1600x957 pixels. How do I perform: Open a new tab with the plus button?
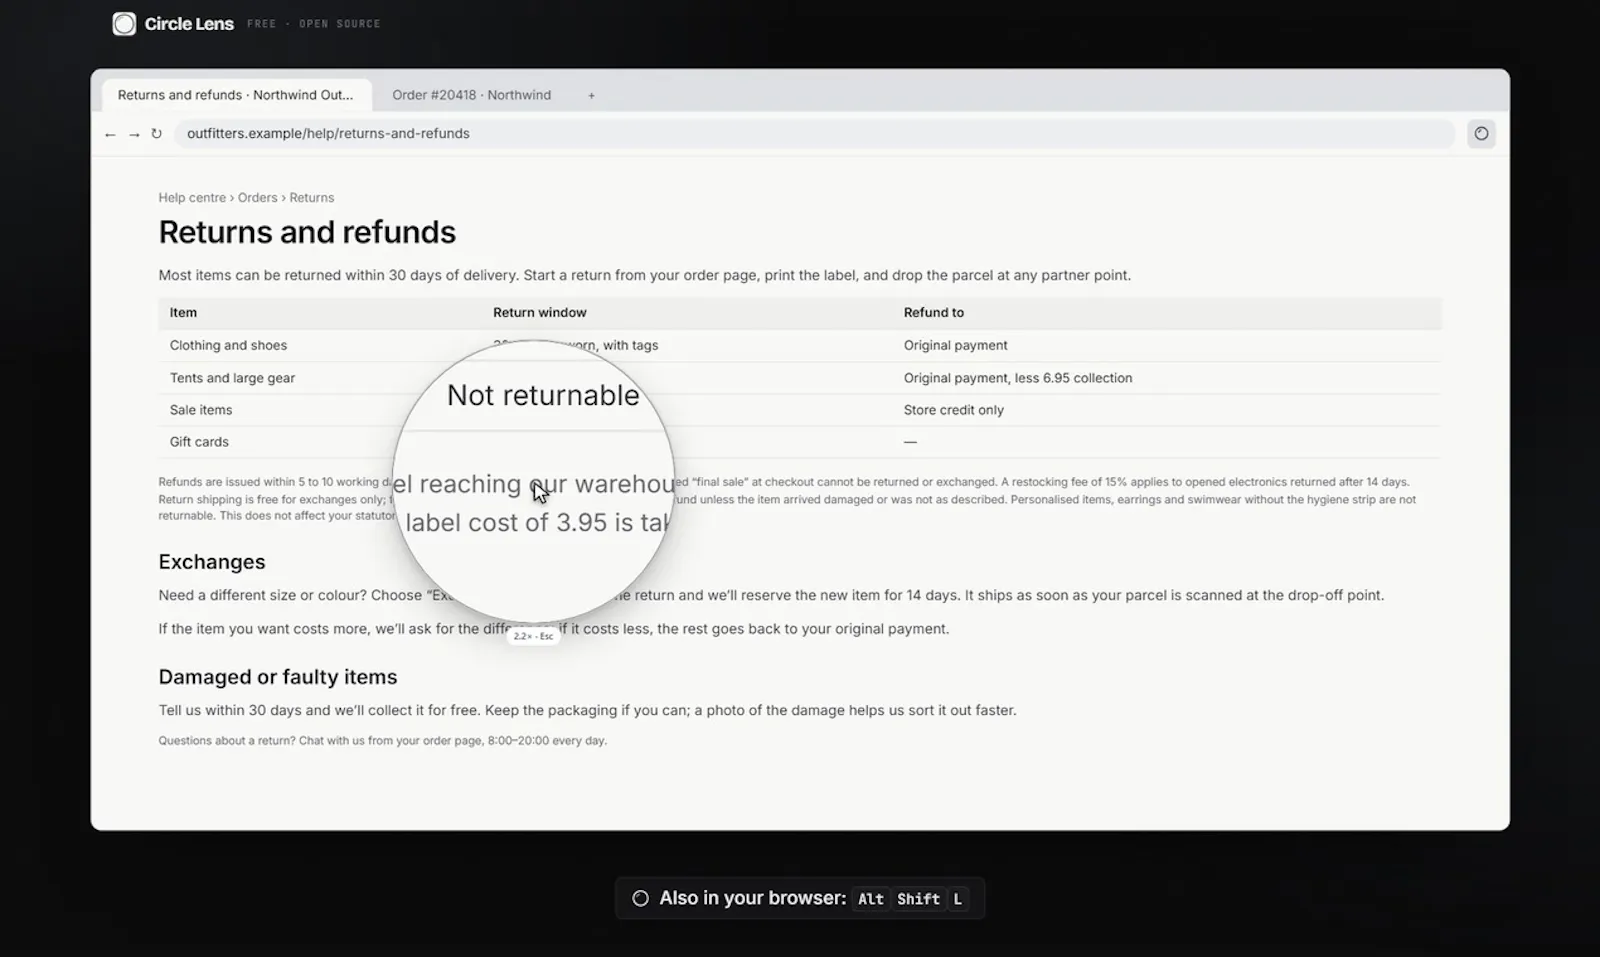(x=591, y=95)
